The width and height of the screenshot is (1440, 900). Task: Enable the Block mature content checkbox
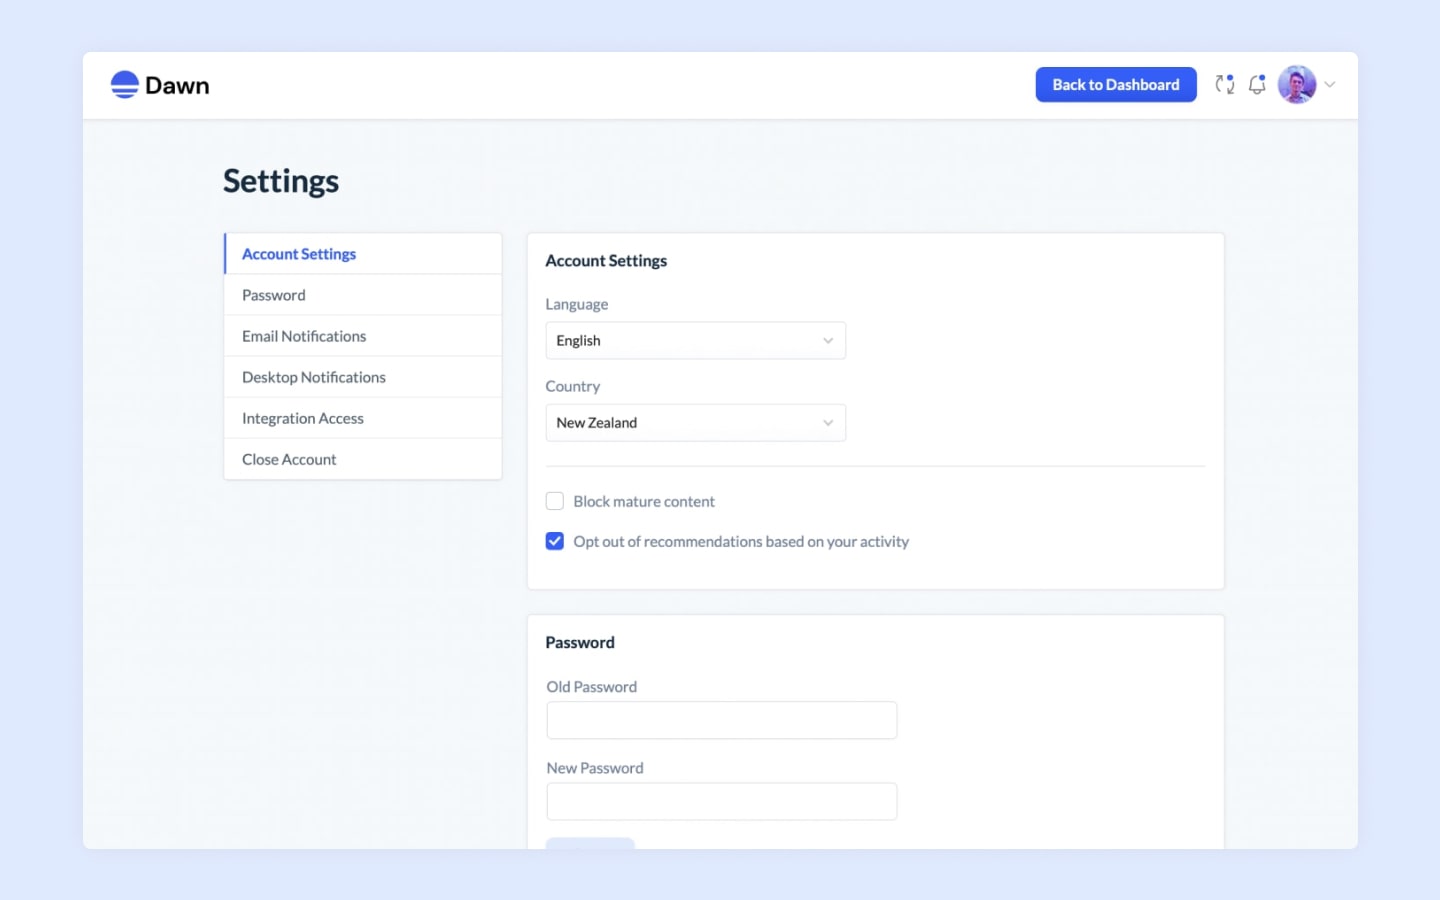pos(555,501)
